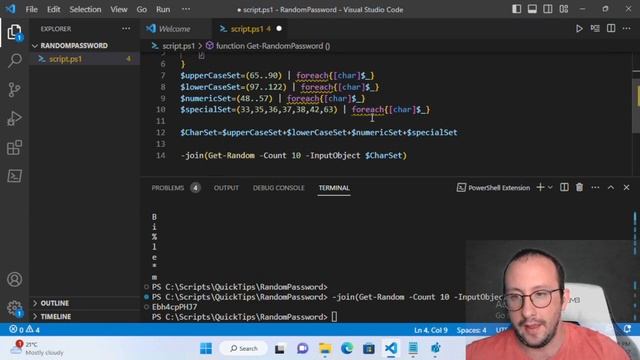Click the Run Selection icon in editor toolbar
The height and width of the screenshot is (360, 640).
(x=595, y=29)
